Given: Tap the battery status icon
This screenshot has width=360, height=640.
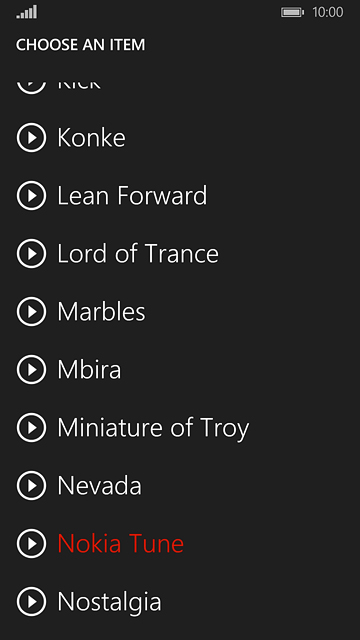Looking at the screenshot, I should point(292,12).
